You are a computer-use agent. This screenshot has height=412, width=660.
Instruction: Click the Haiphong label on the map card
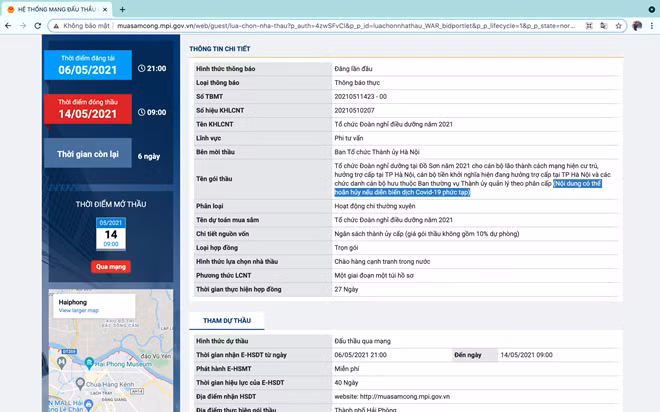click(73, 302)
